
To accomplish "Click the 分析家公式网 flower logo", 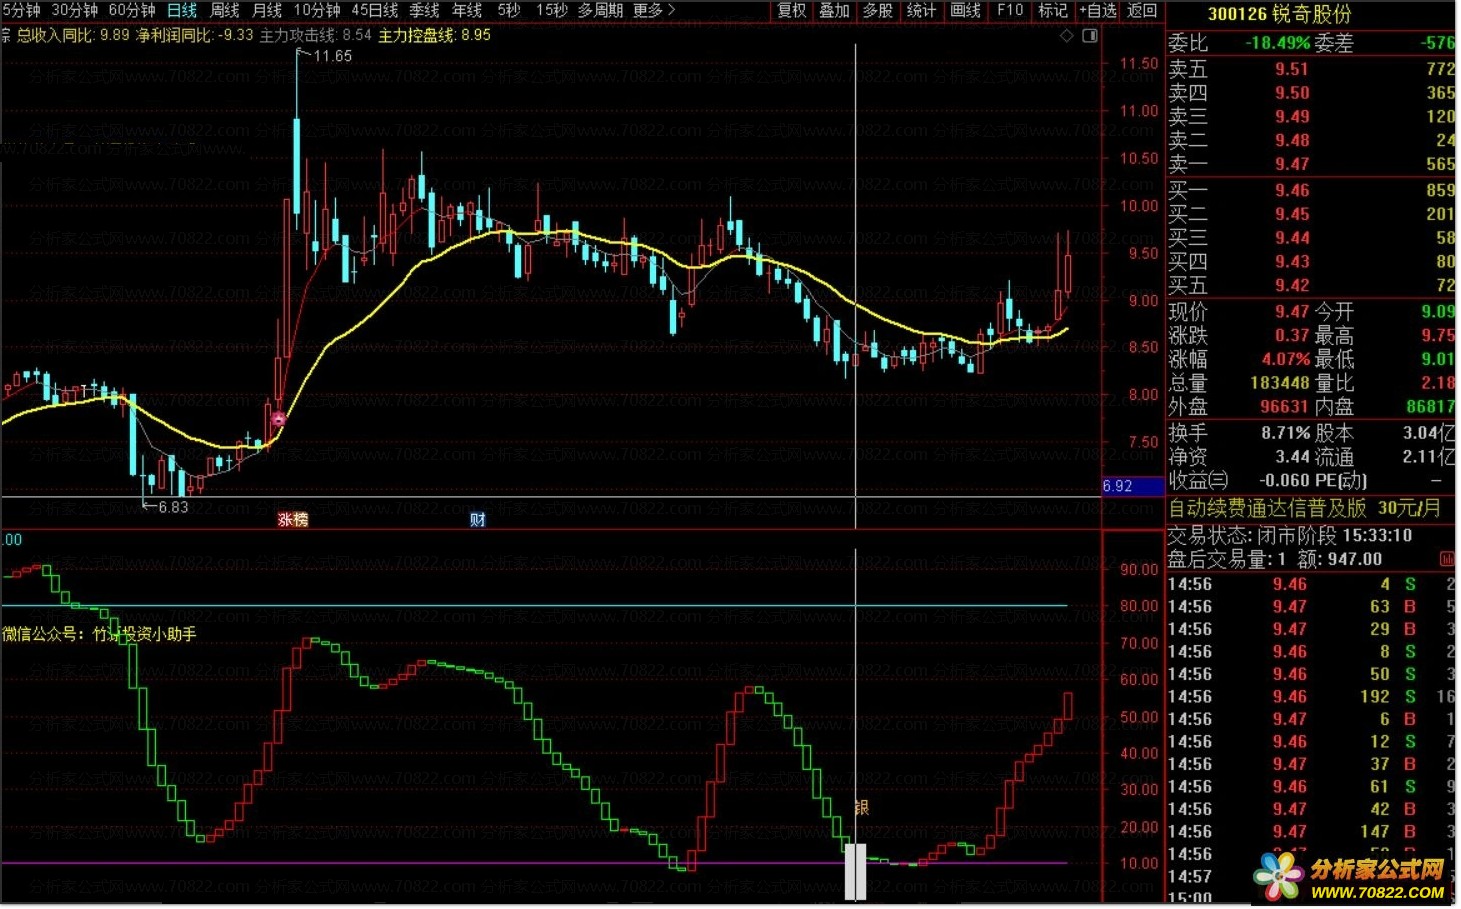I will coord(1280,877).
